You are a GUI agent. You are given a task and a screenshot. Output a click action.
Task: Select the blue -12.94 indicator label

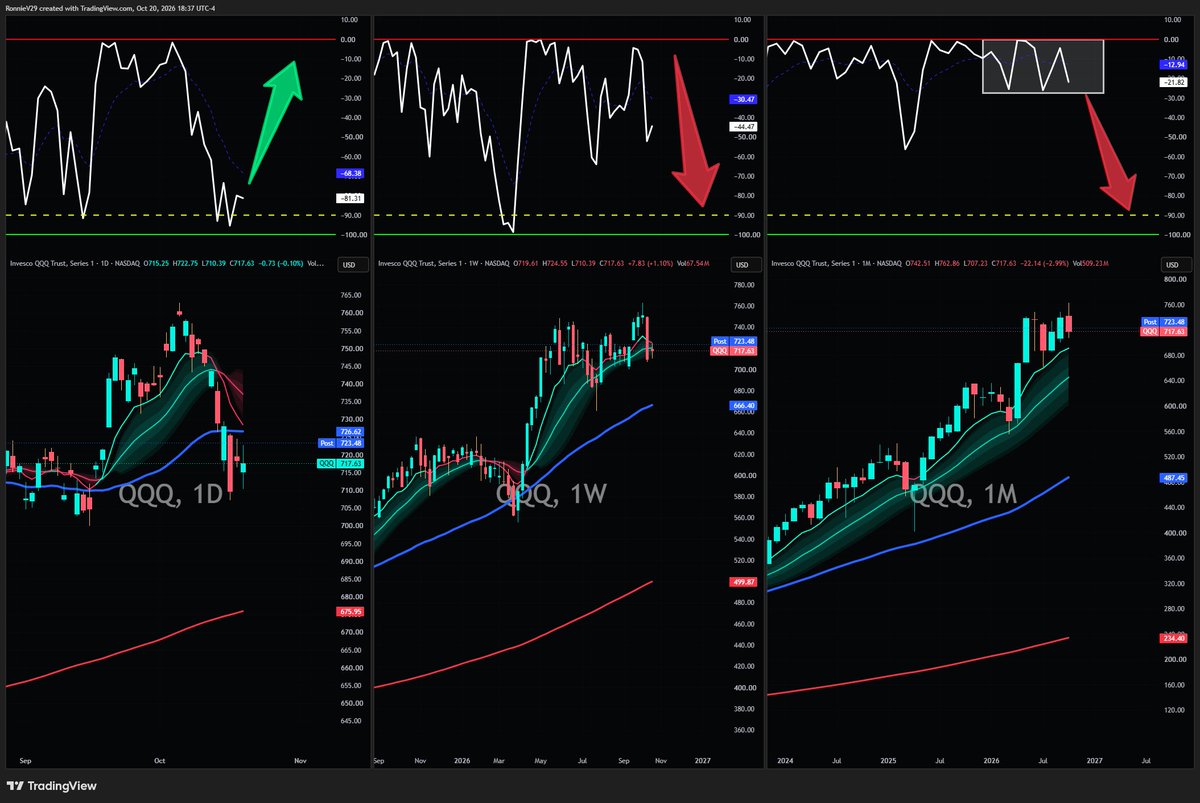[1173, 64]
